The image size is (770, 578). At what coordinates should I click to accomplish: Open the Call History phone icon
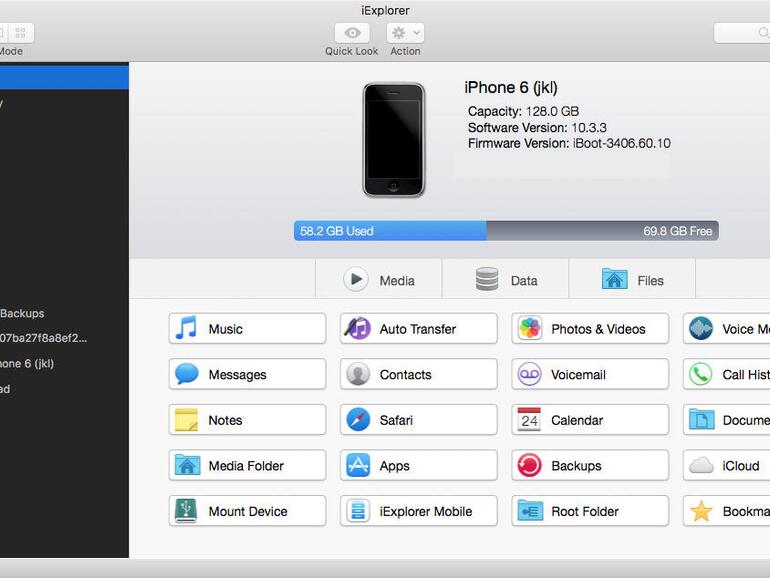(701, 374)
